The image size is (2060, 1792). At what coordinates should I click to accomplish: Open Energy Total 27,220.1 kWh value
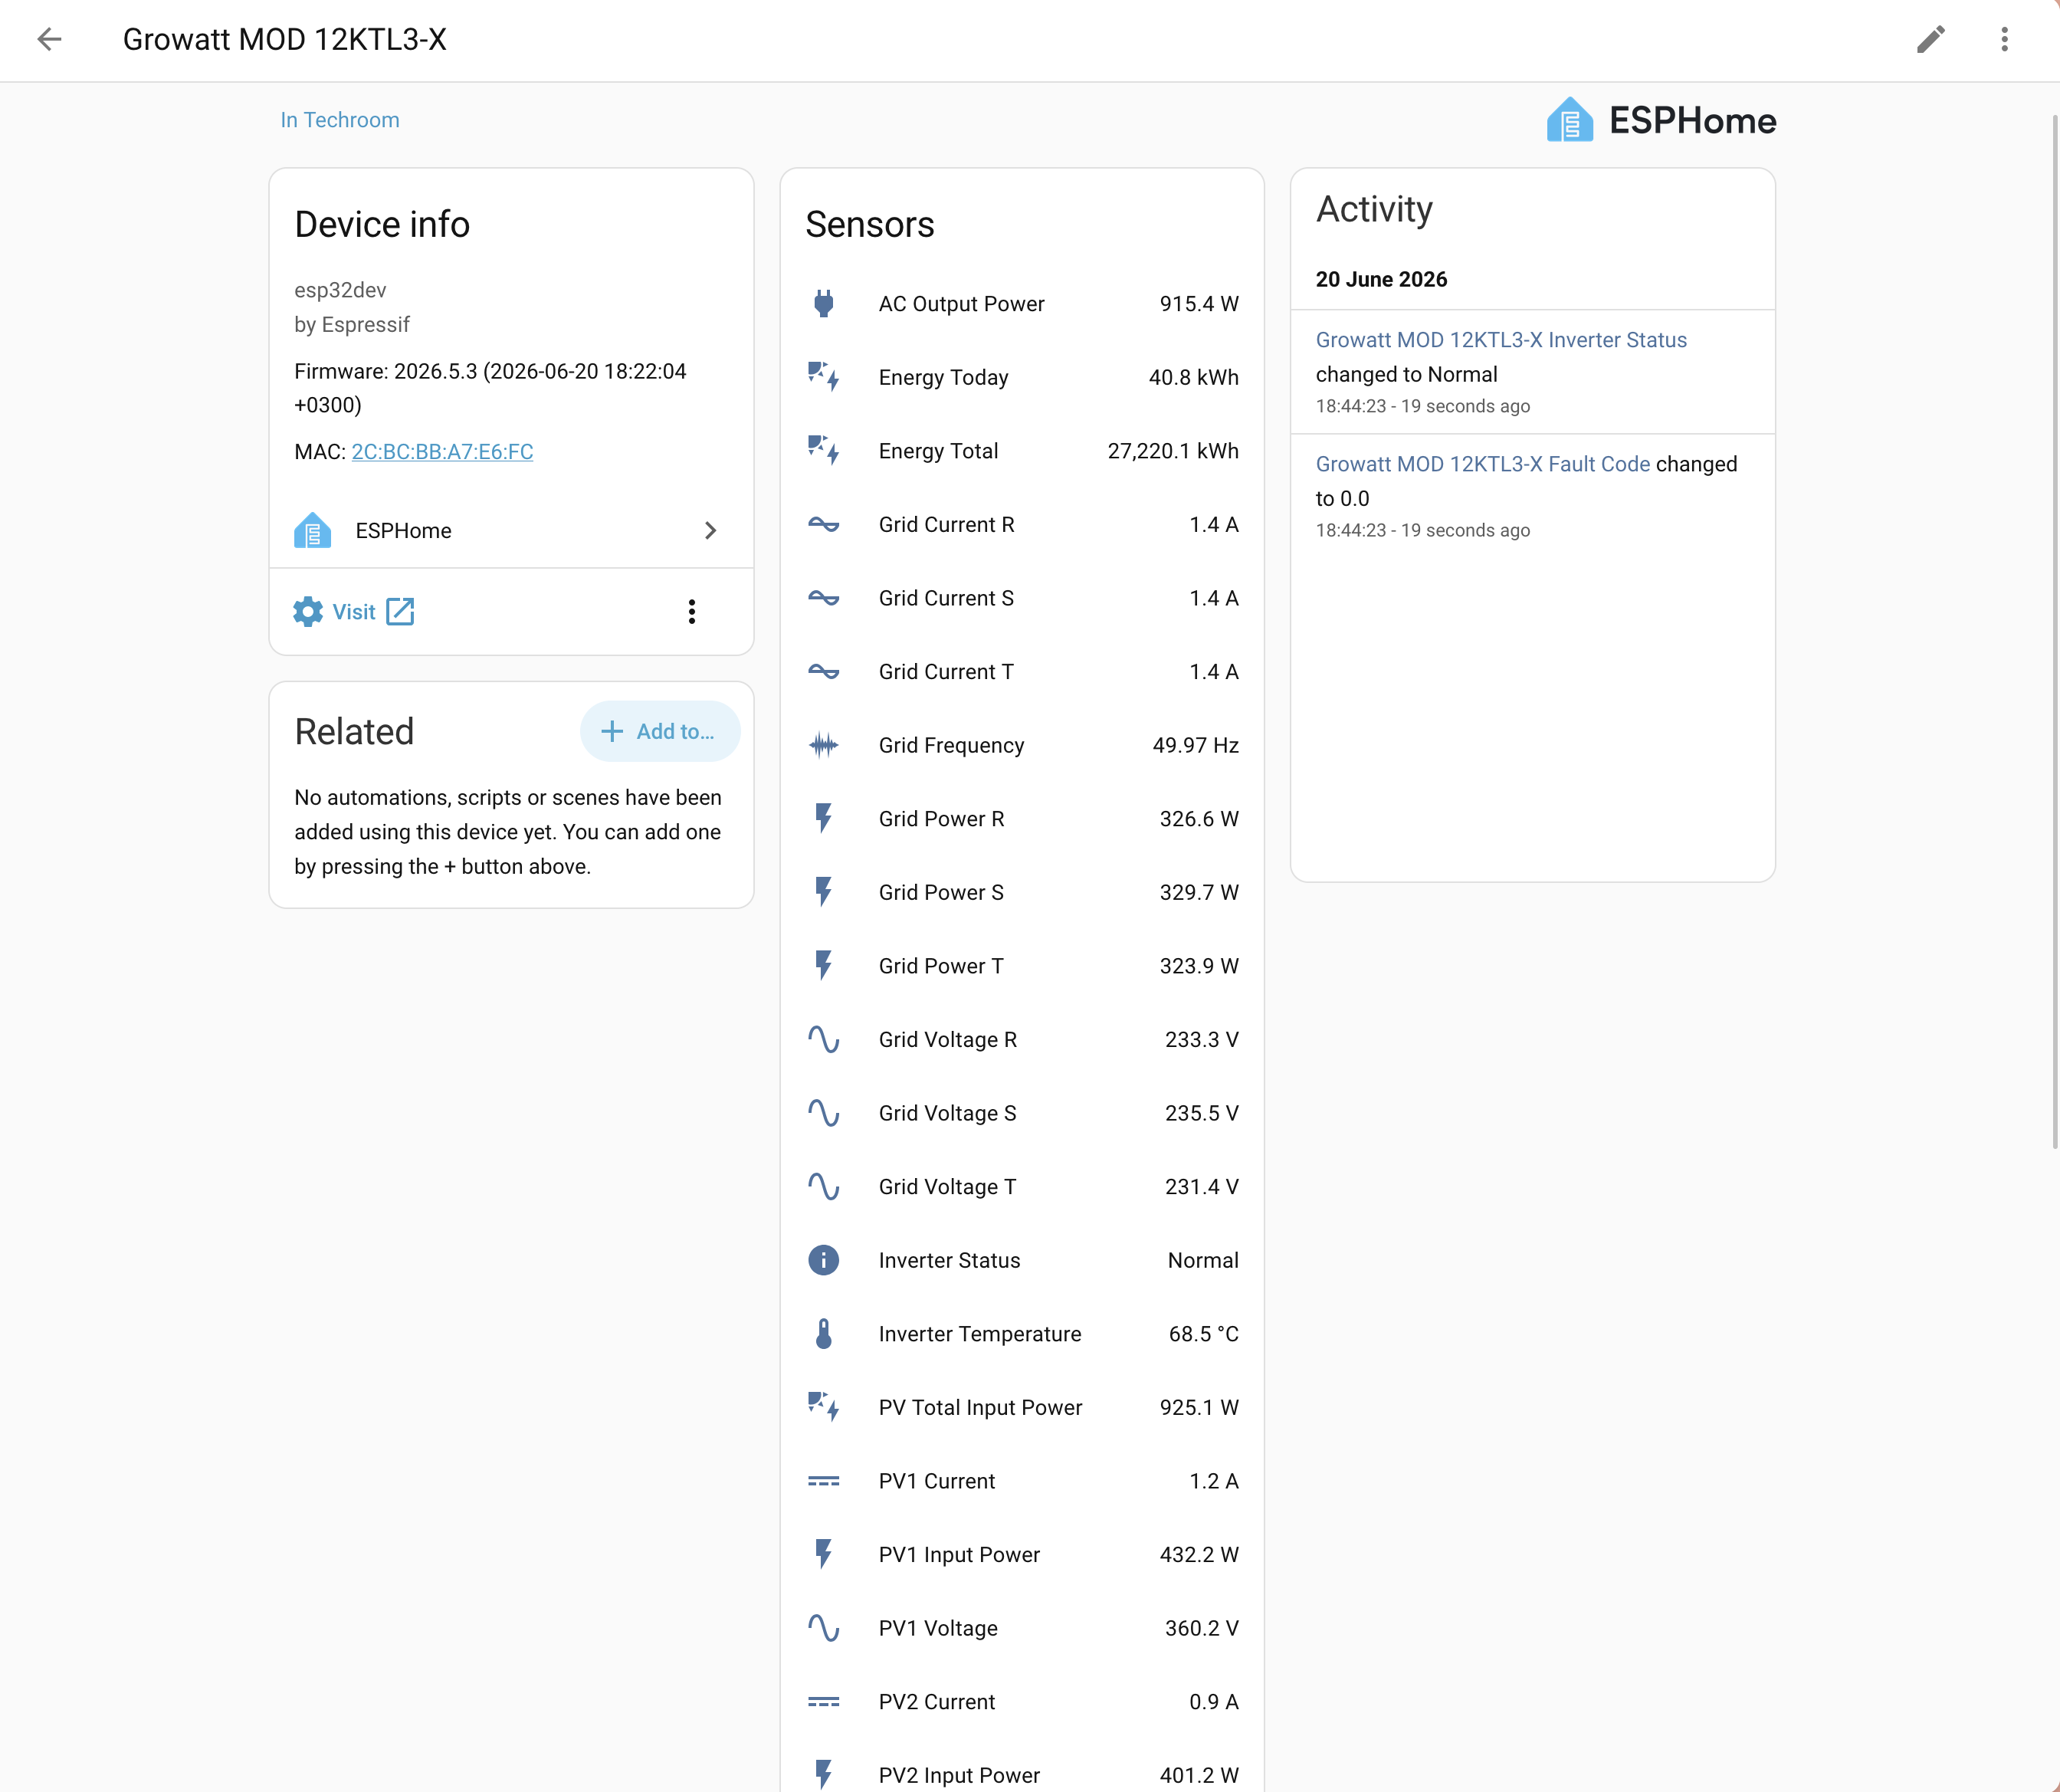(1172, 451)
